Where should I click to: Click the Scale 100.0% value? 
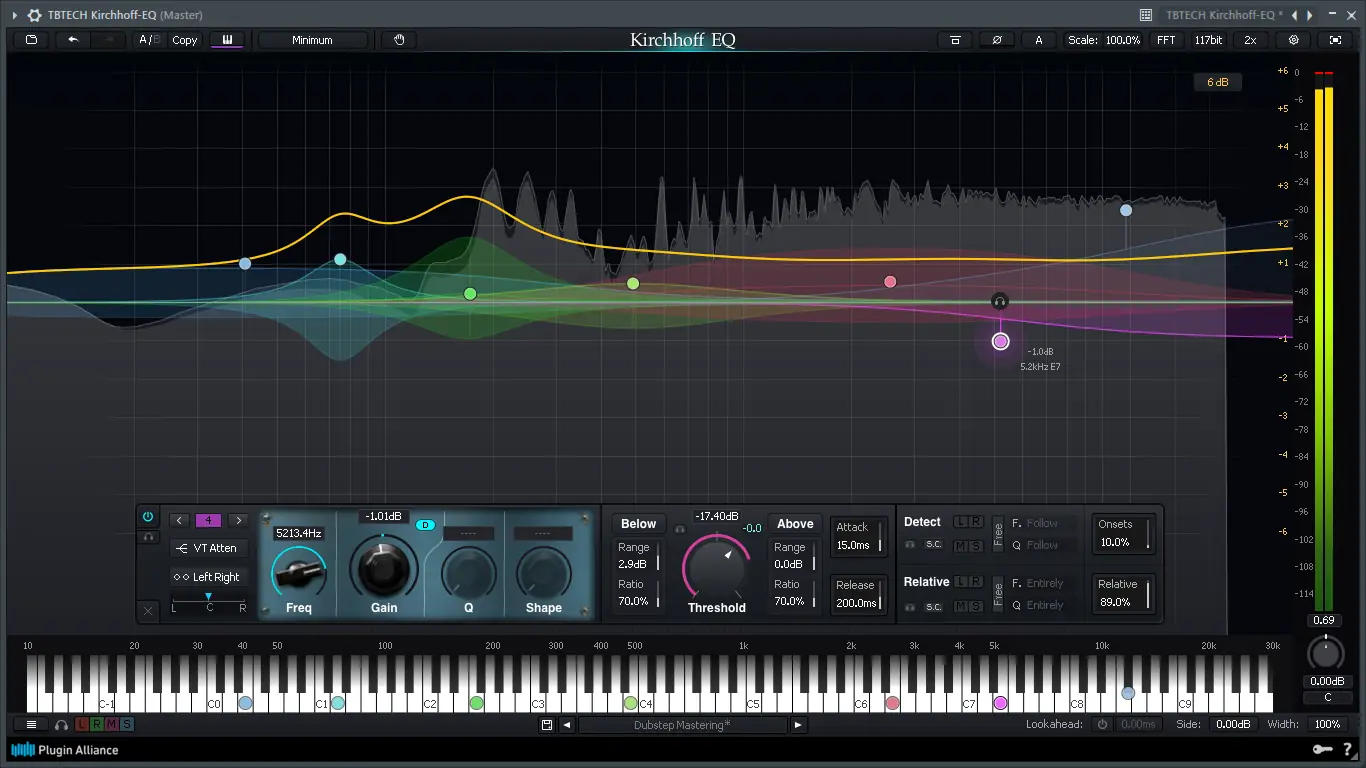[x=1122, y=40]
